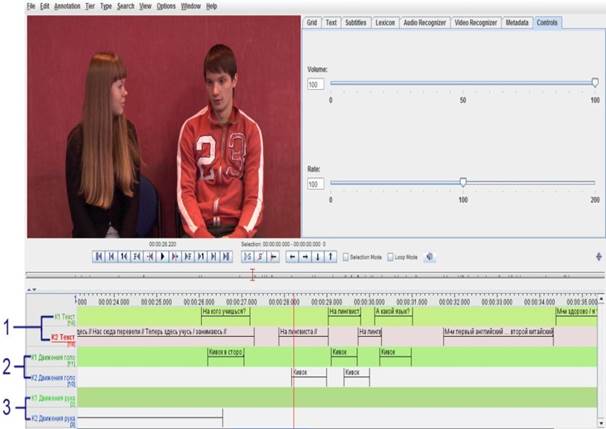Screen dimensions: 606x429
Task: Step one frame forward
Action: (x=188, y=257)
